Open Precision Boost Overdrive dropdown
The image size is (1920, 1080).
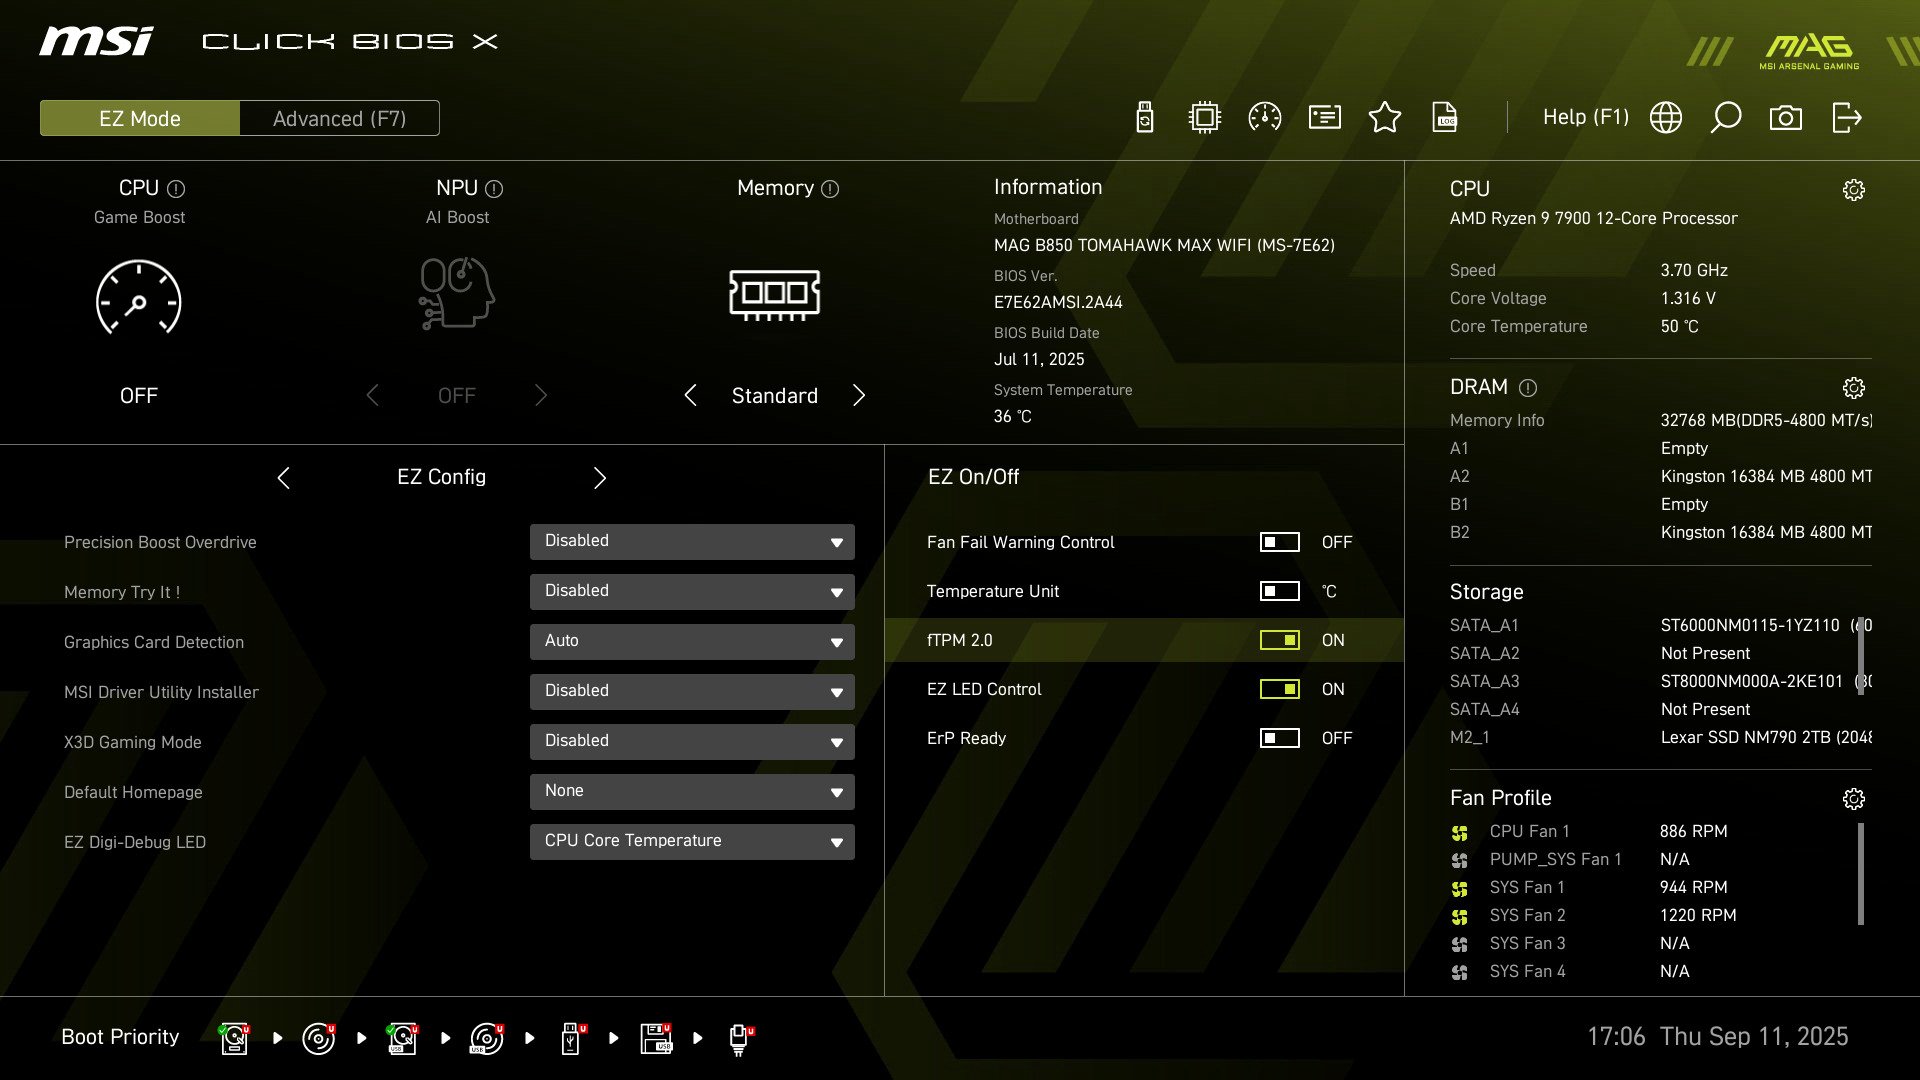tap(692, 542)
